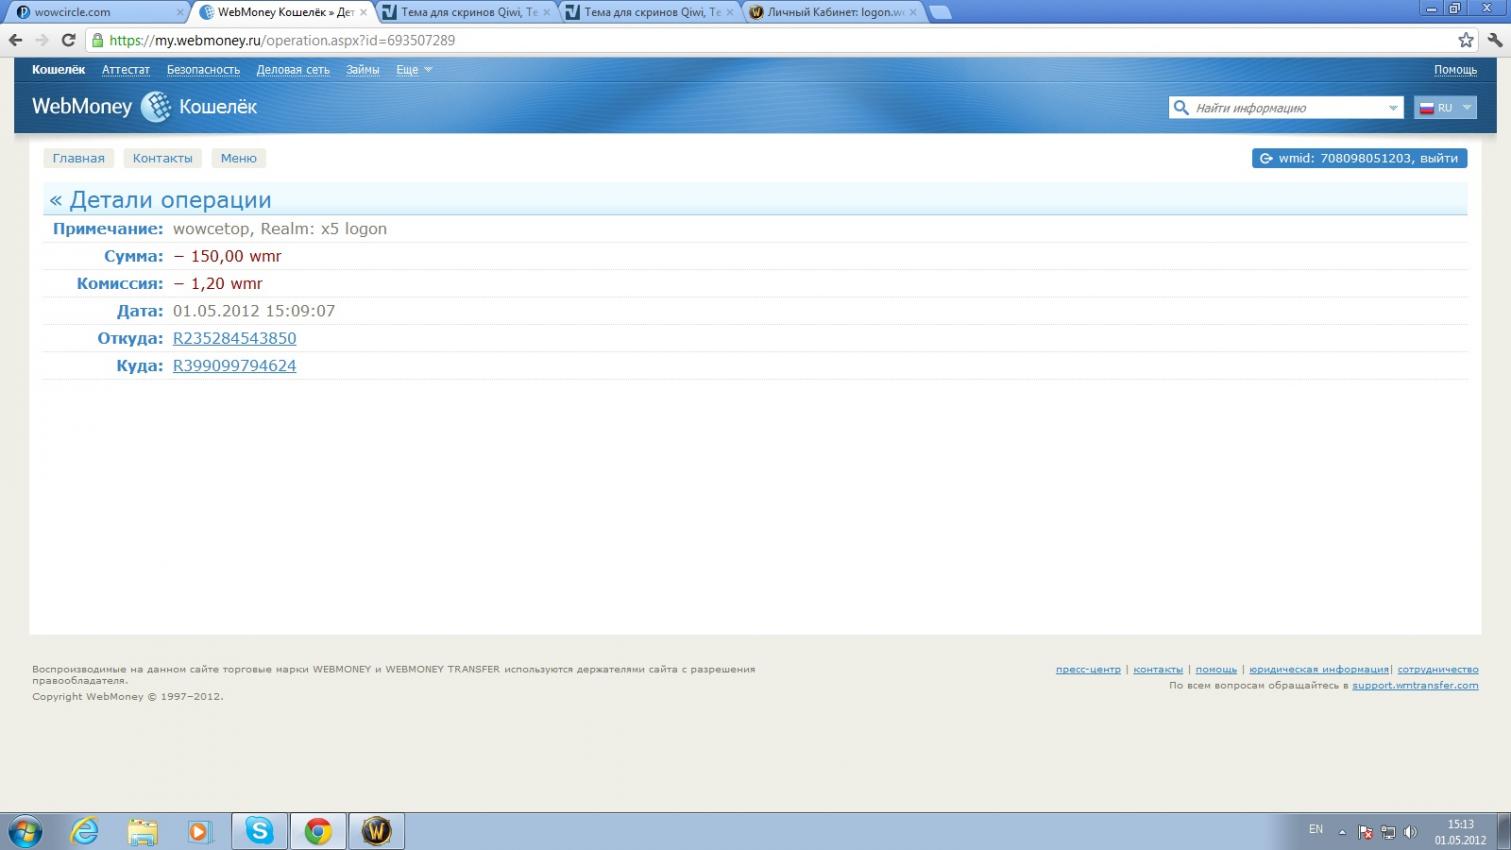Open Chrome wrench settings menu
The height and width of the screenshot is (850, 1511).
[1494, 40]
